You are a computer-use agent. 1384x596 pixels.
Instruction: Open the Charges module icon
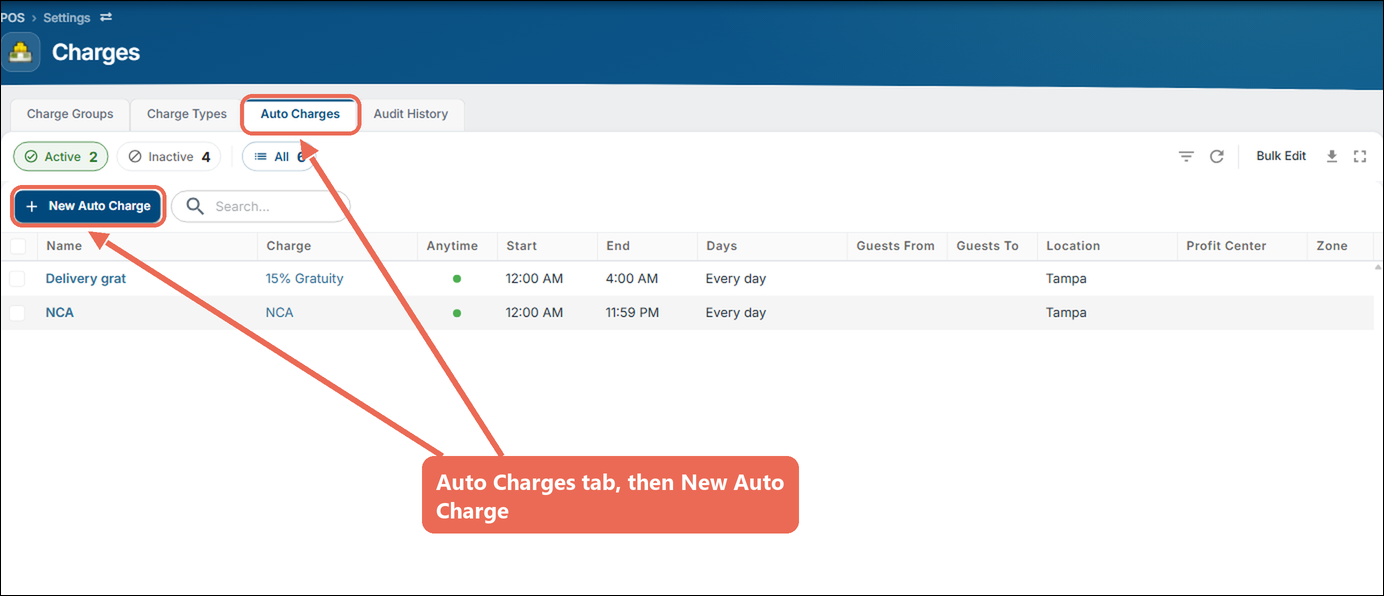[x=20, y=53]
